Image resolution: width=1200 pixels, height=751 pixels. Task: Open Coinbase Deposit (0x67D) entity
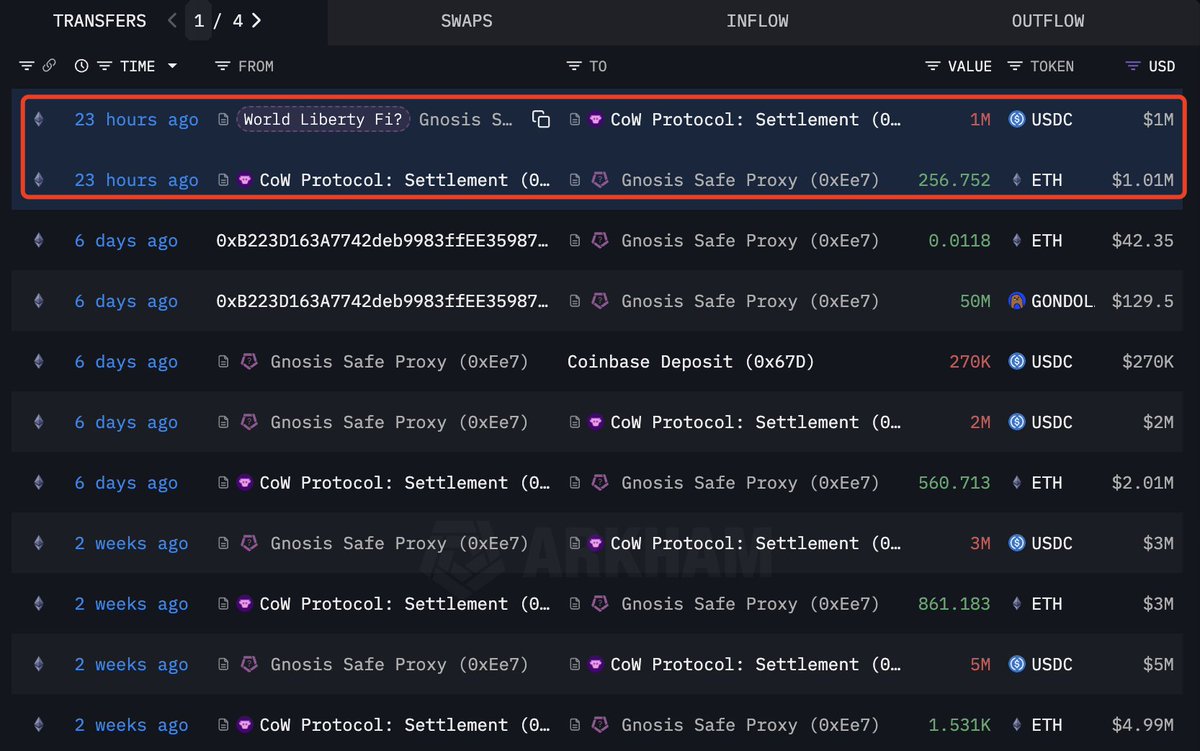click(x=691, y=362)
